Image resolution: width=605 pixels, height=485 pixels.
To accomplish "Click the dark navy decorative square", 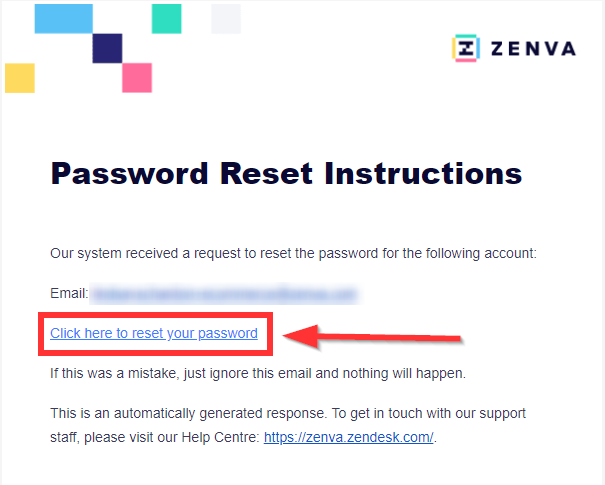I will (x=107, y=48).
